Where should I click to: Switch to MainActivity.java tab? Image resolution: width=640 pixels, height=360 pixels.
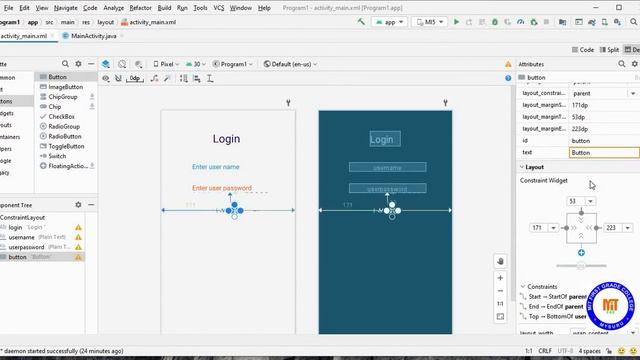[93, 36]
